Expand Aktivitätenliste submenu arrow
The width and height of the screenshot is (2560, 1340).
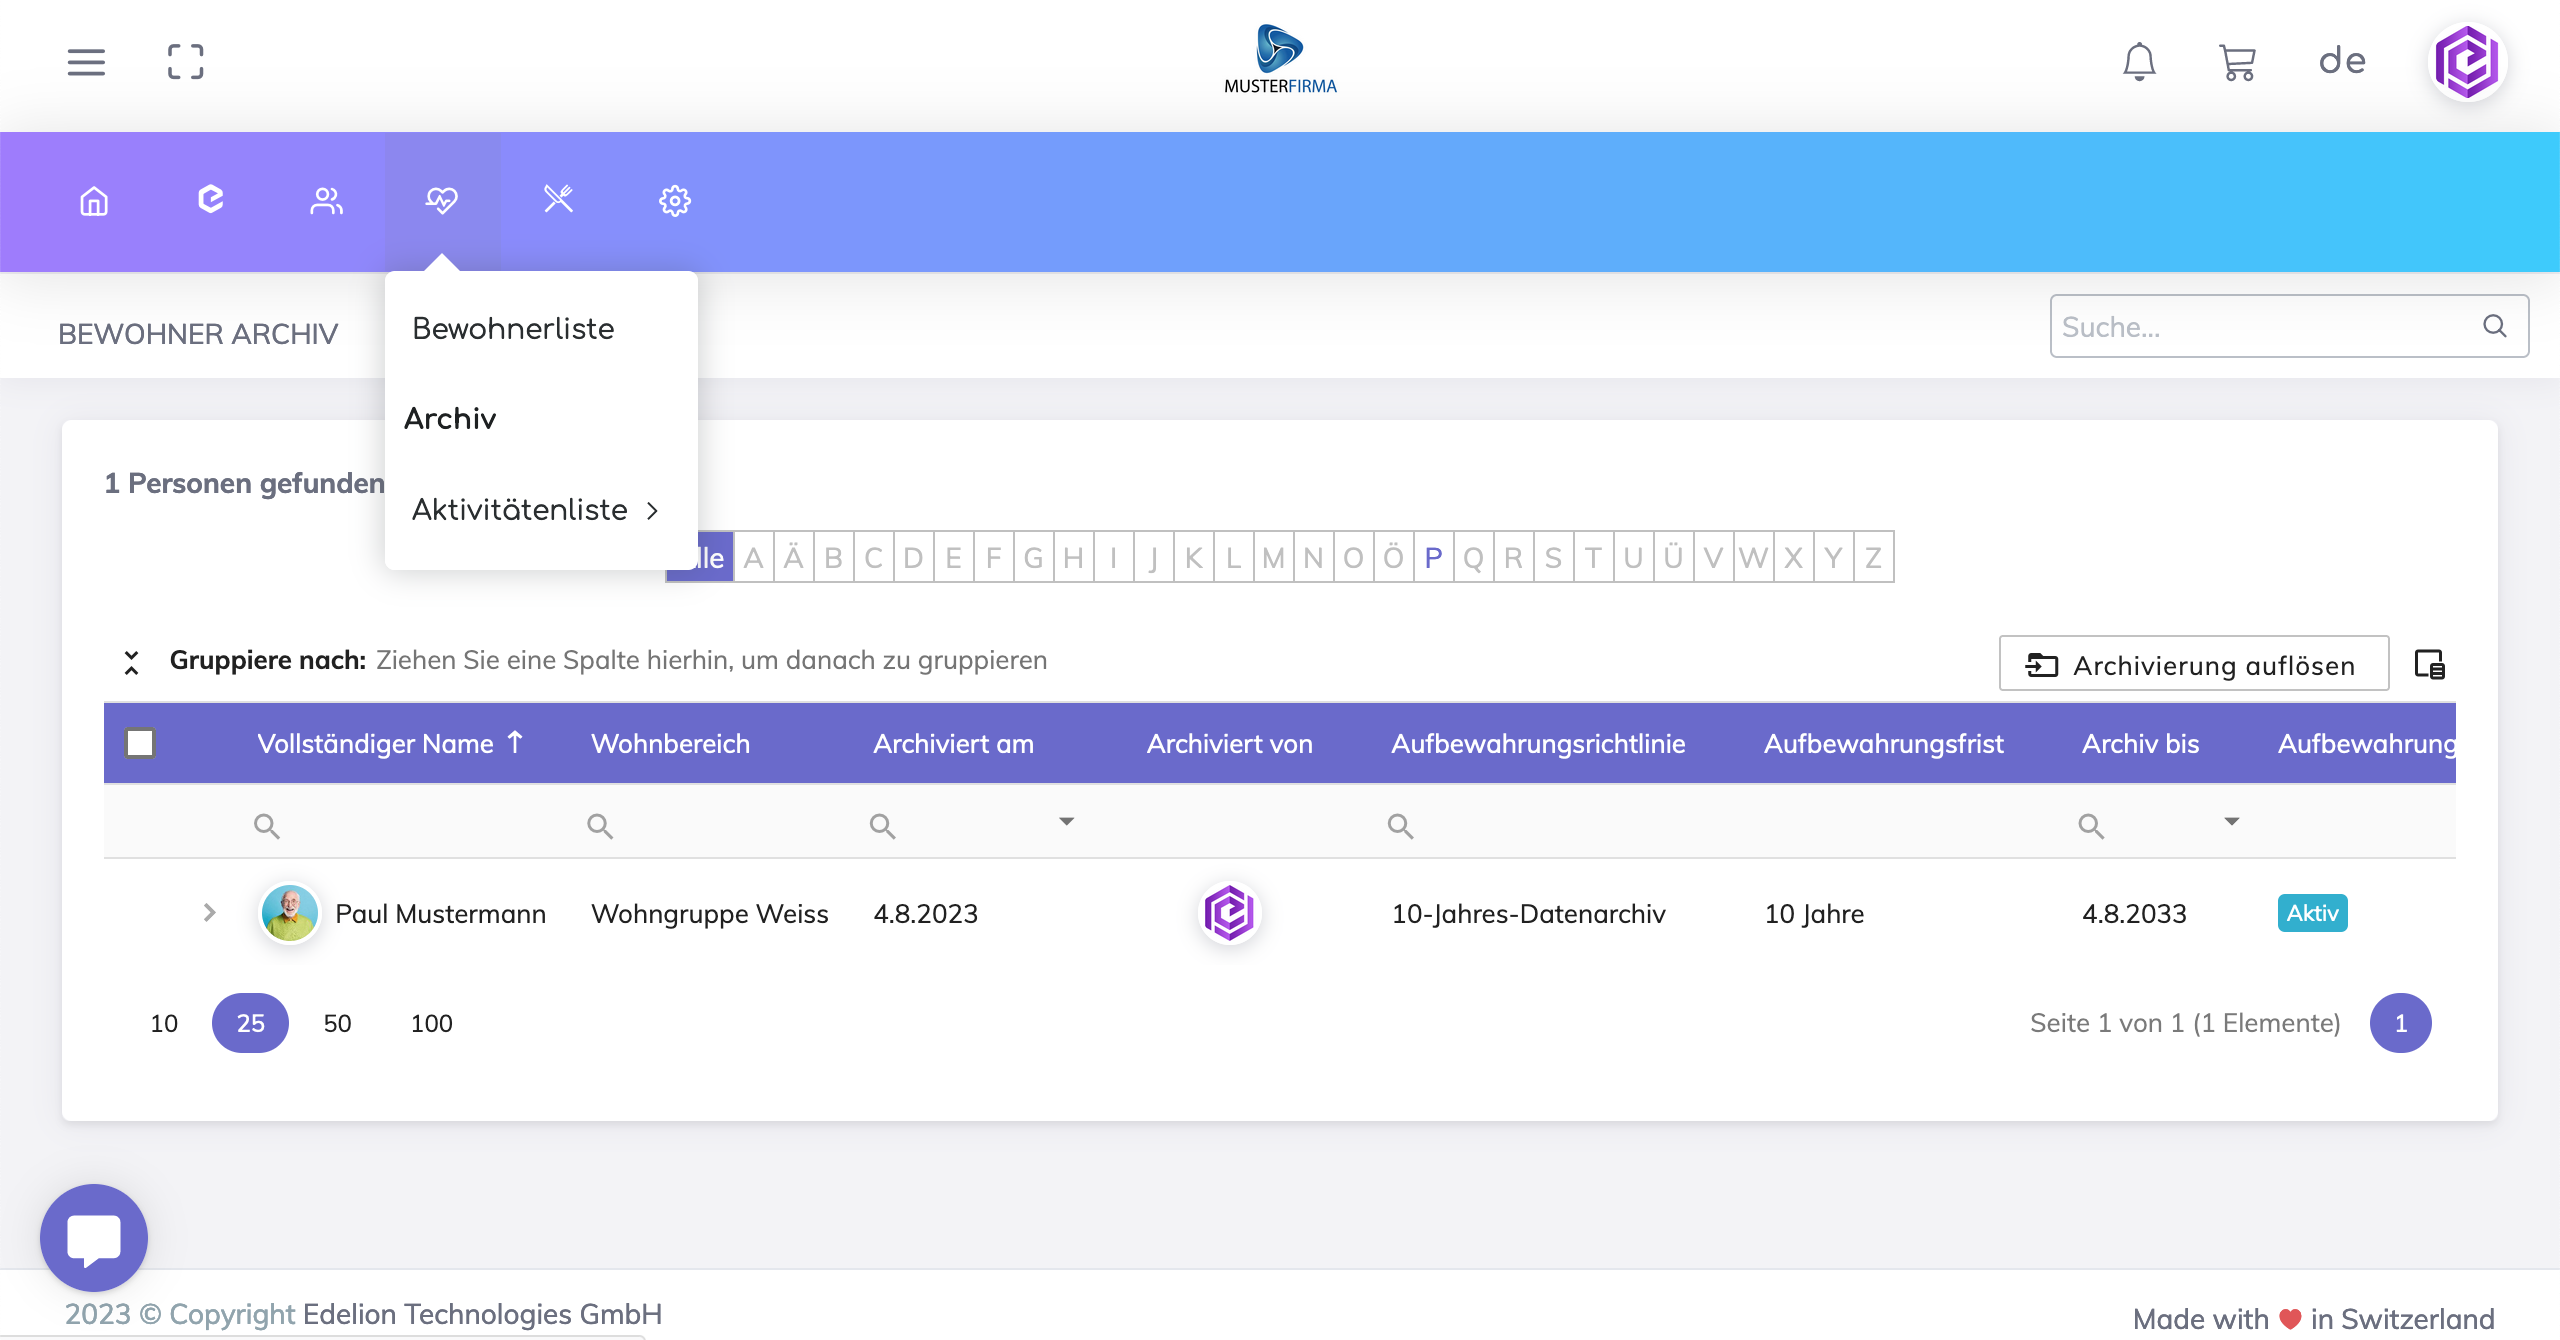pos(652,510)
